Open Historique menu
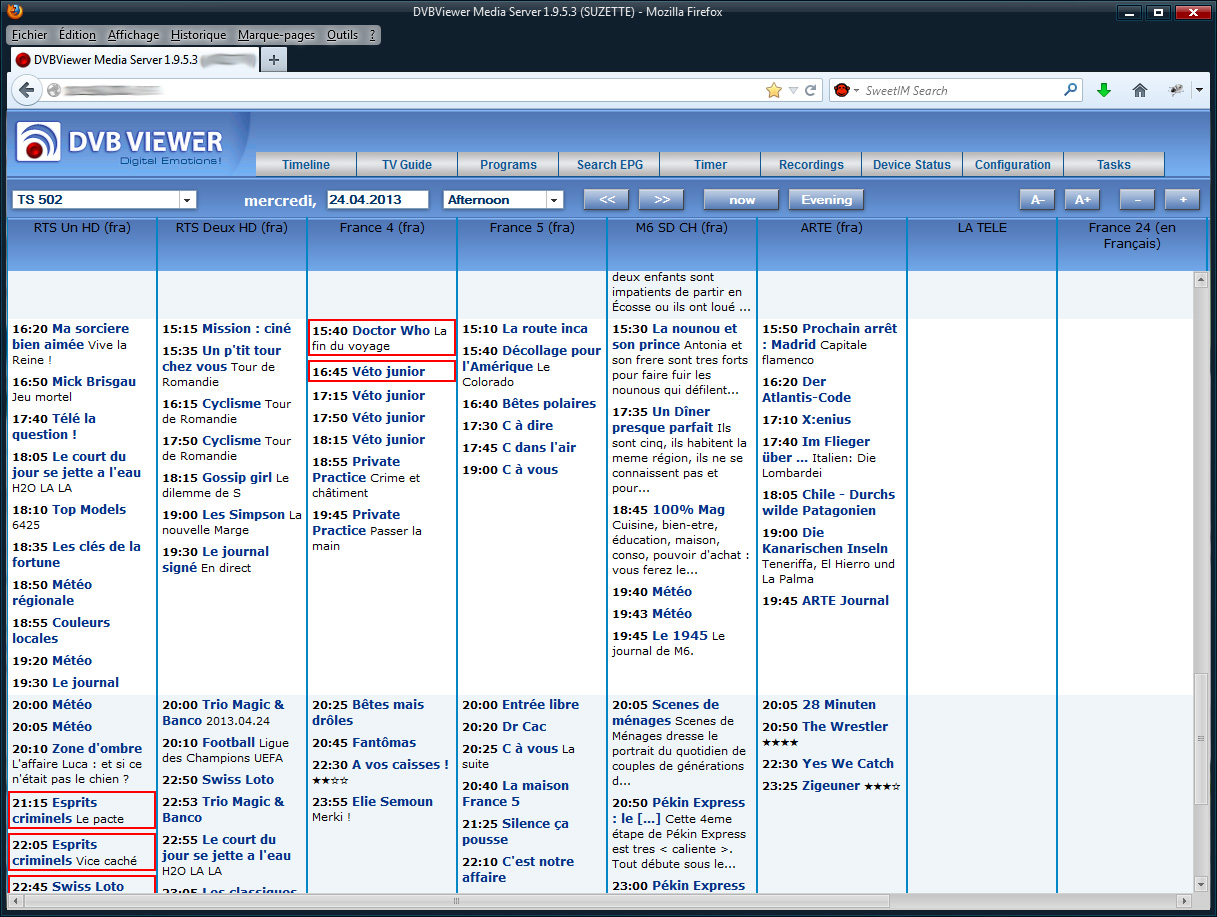Image resolution: width=1217 pixels, height=917 pixels. pos(198,35)
